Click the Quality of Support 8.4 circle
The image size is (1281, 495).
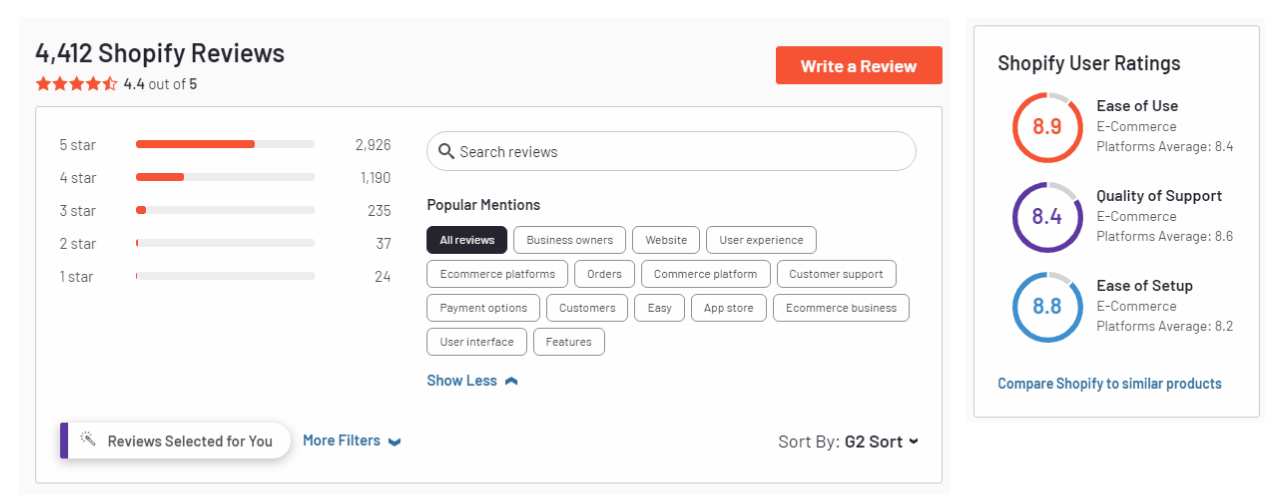click(1047, 217)
